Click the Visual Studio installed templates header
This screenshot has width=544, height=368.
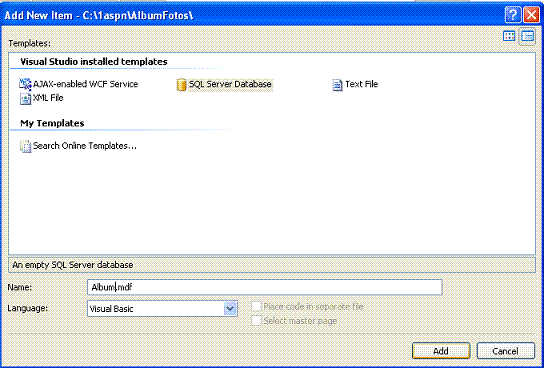click(x=94, y=62)
